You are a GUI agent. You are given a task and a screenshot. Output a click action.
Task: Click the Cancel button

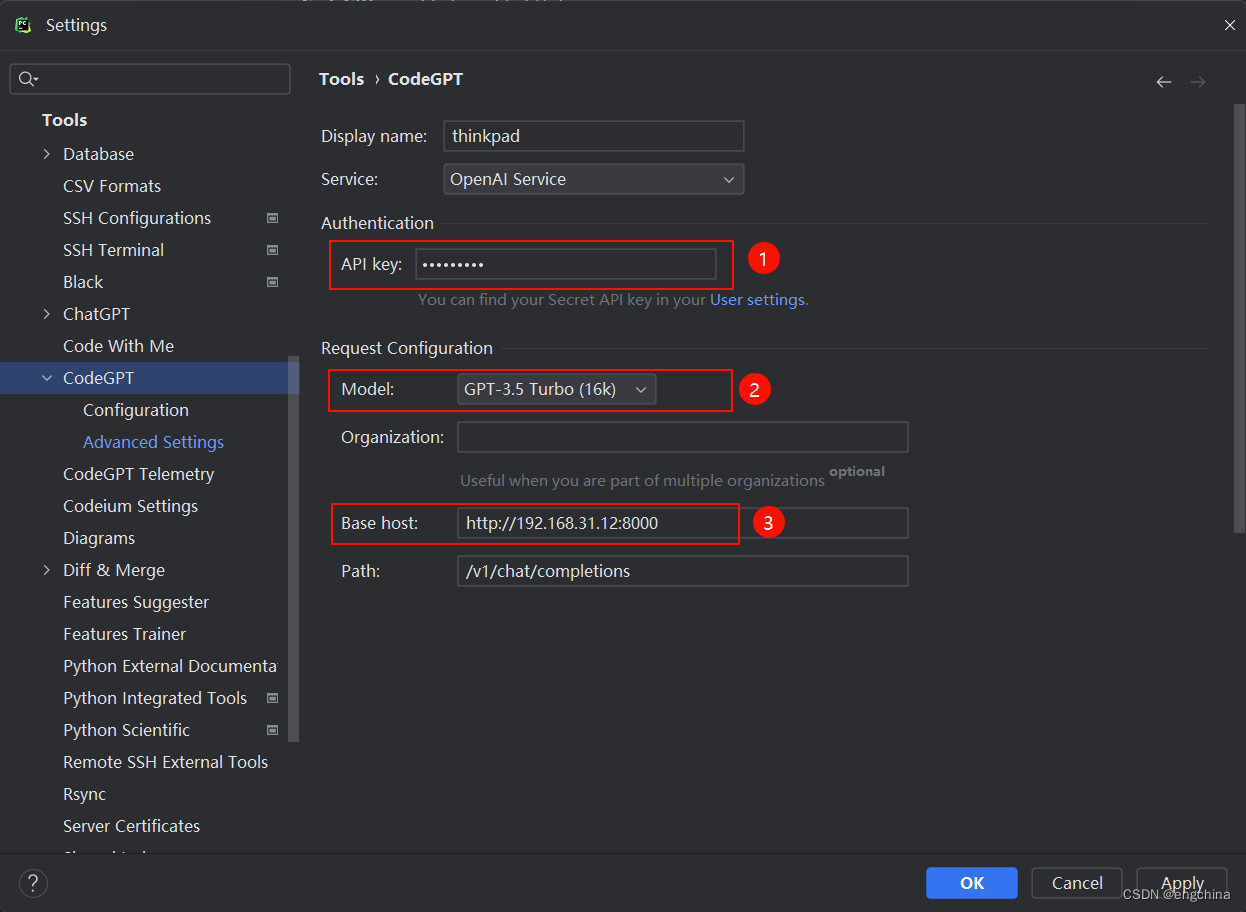coord(1077,883)
